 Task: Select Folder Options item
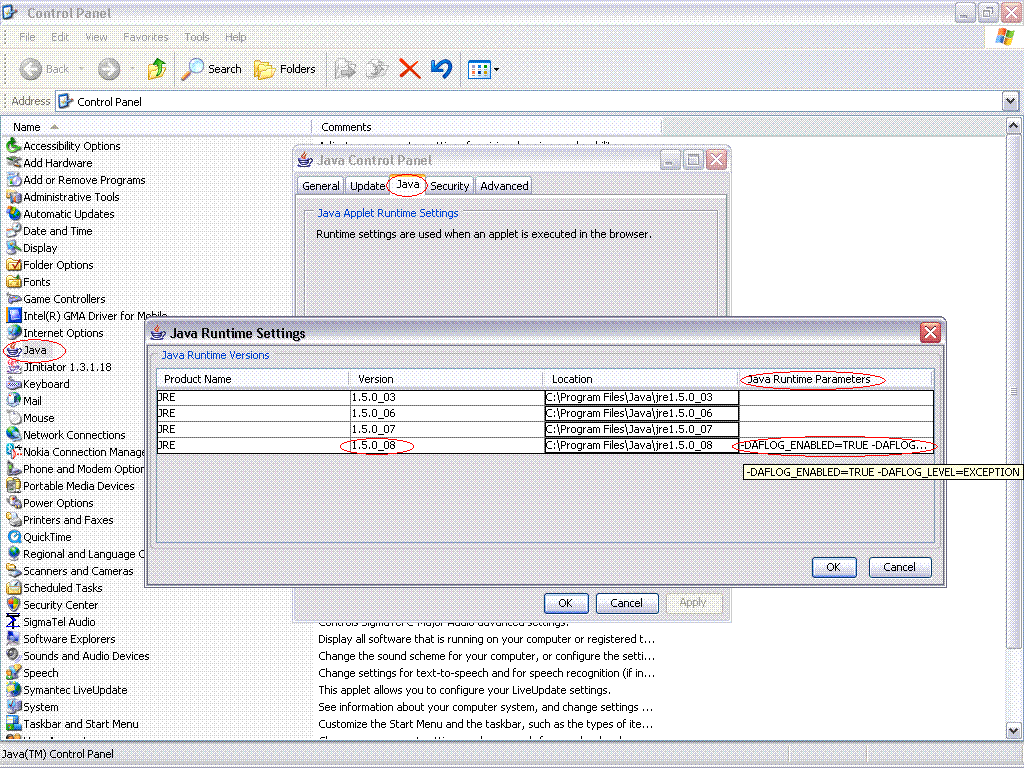coord(50,264)
